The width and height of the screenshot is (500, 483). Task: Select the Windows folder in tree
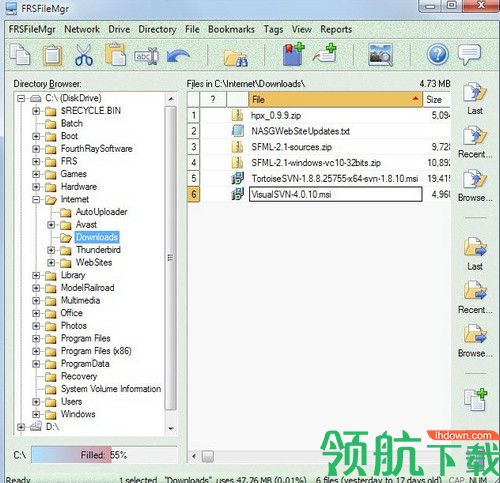(x=78, y=414)
